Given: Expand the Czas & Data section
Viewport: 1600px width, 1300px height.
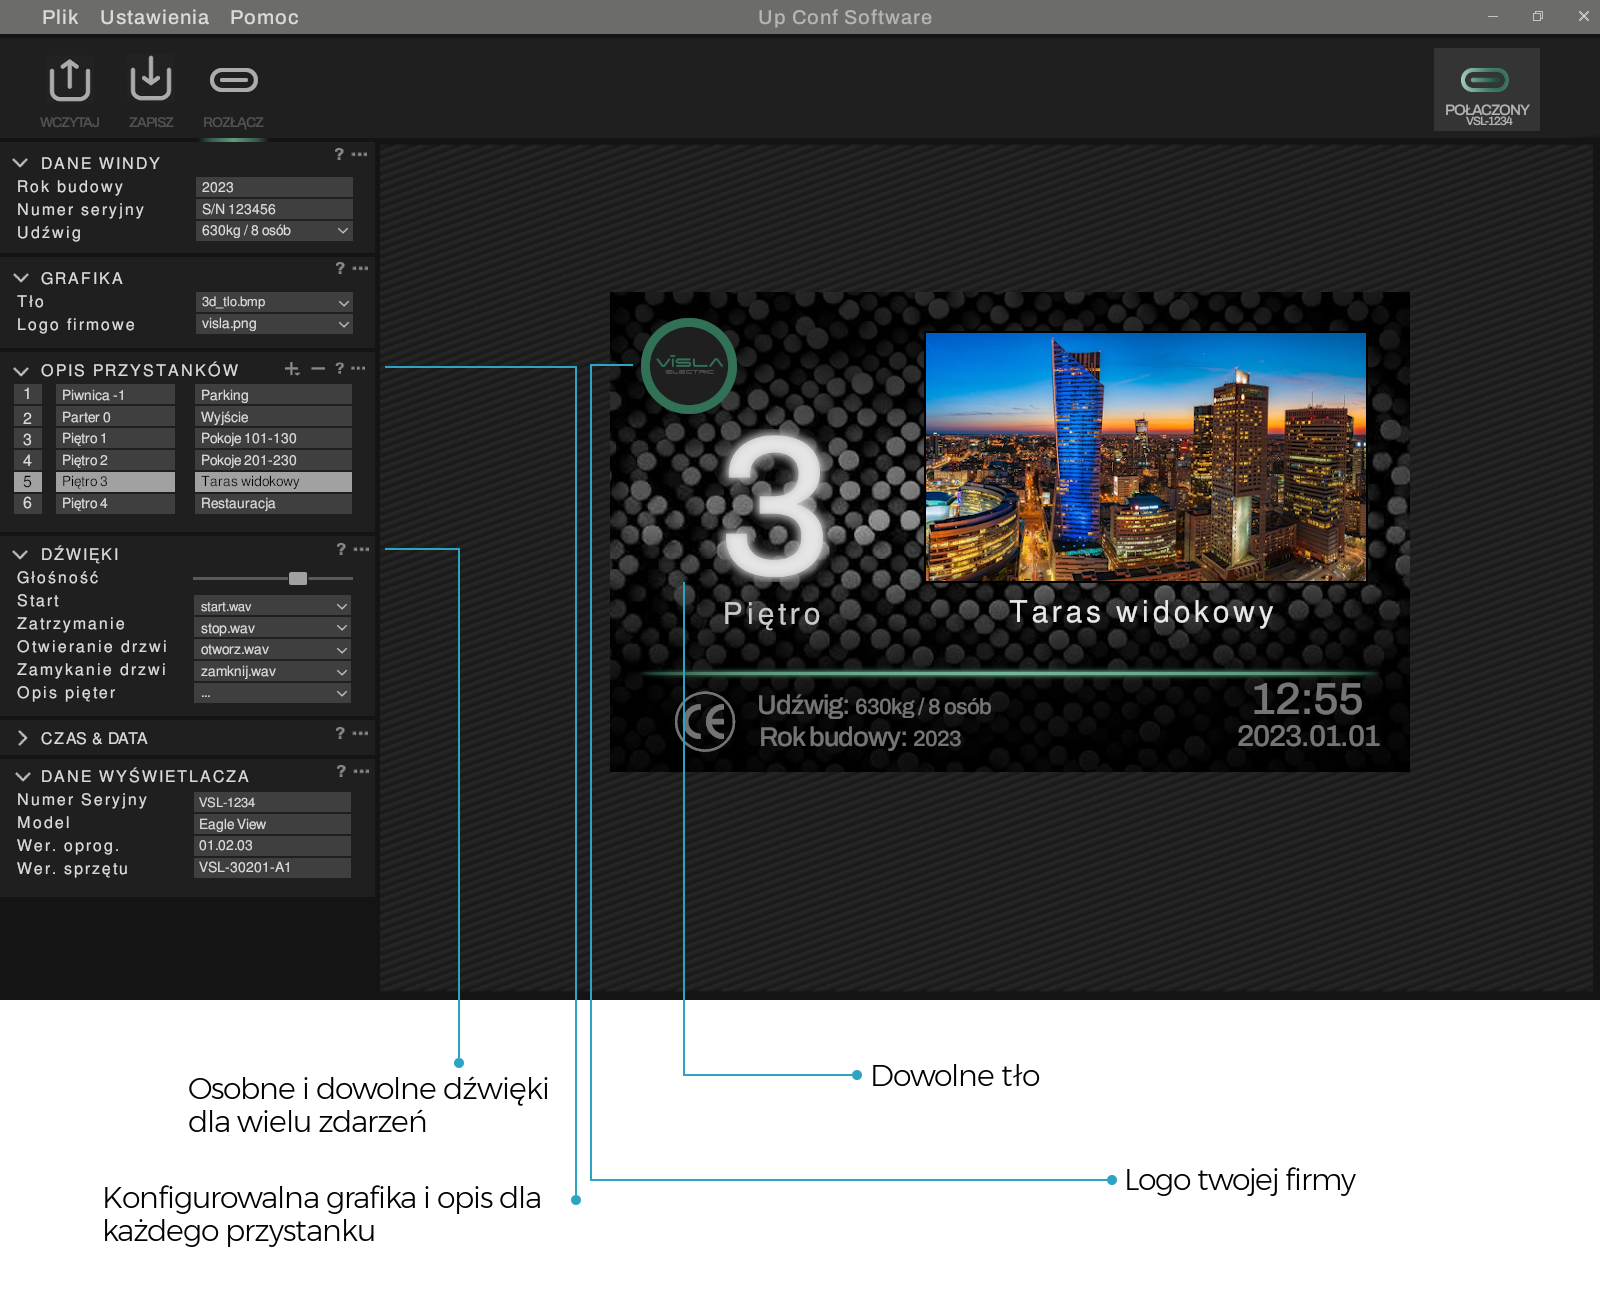Looking at the screenshot, I should pyautogui.click(x=22, y=738).
